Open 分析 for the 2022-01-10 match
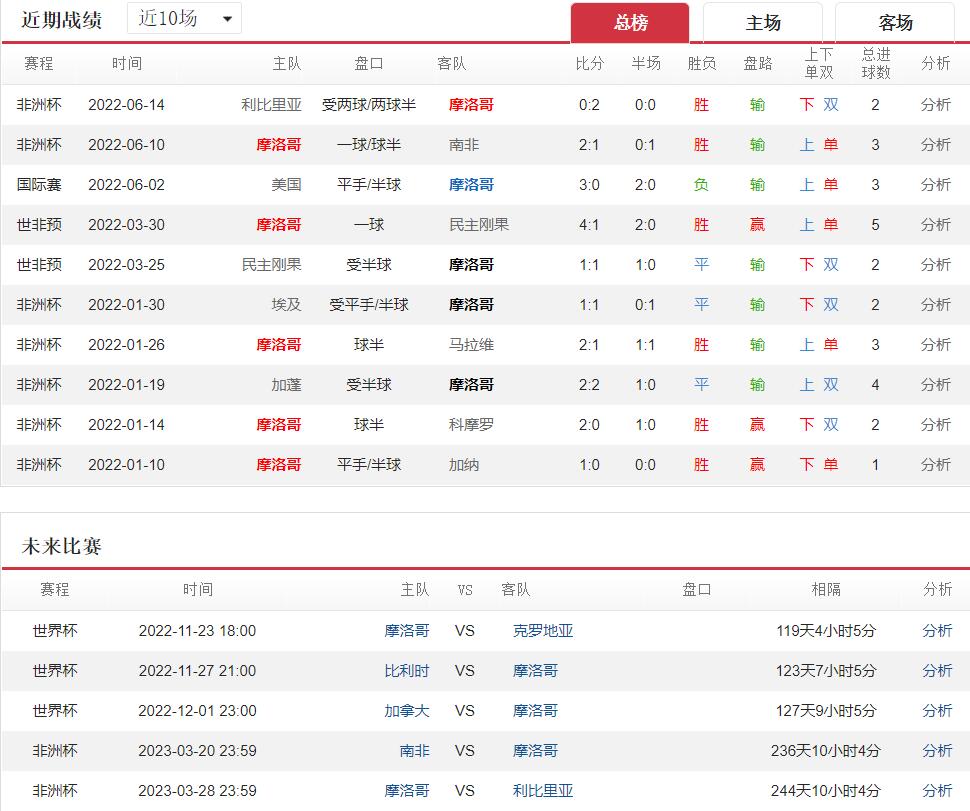 point(935,465)
